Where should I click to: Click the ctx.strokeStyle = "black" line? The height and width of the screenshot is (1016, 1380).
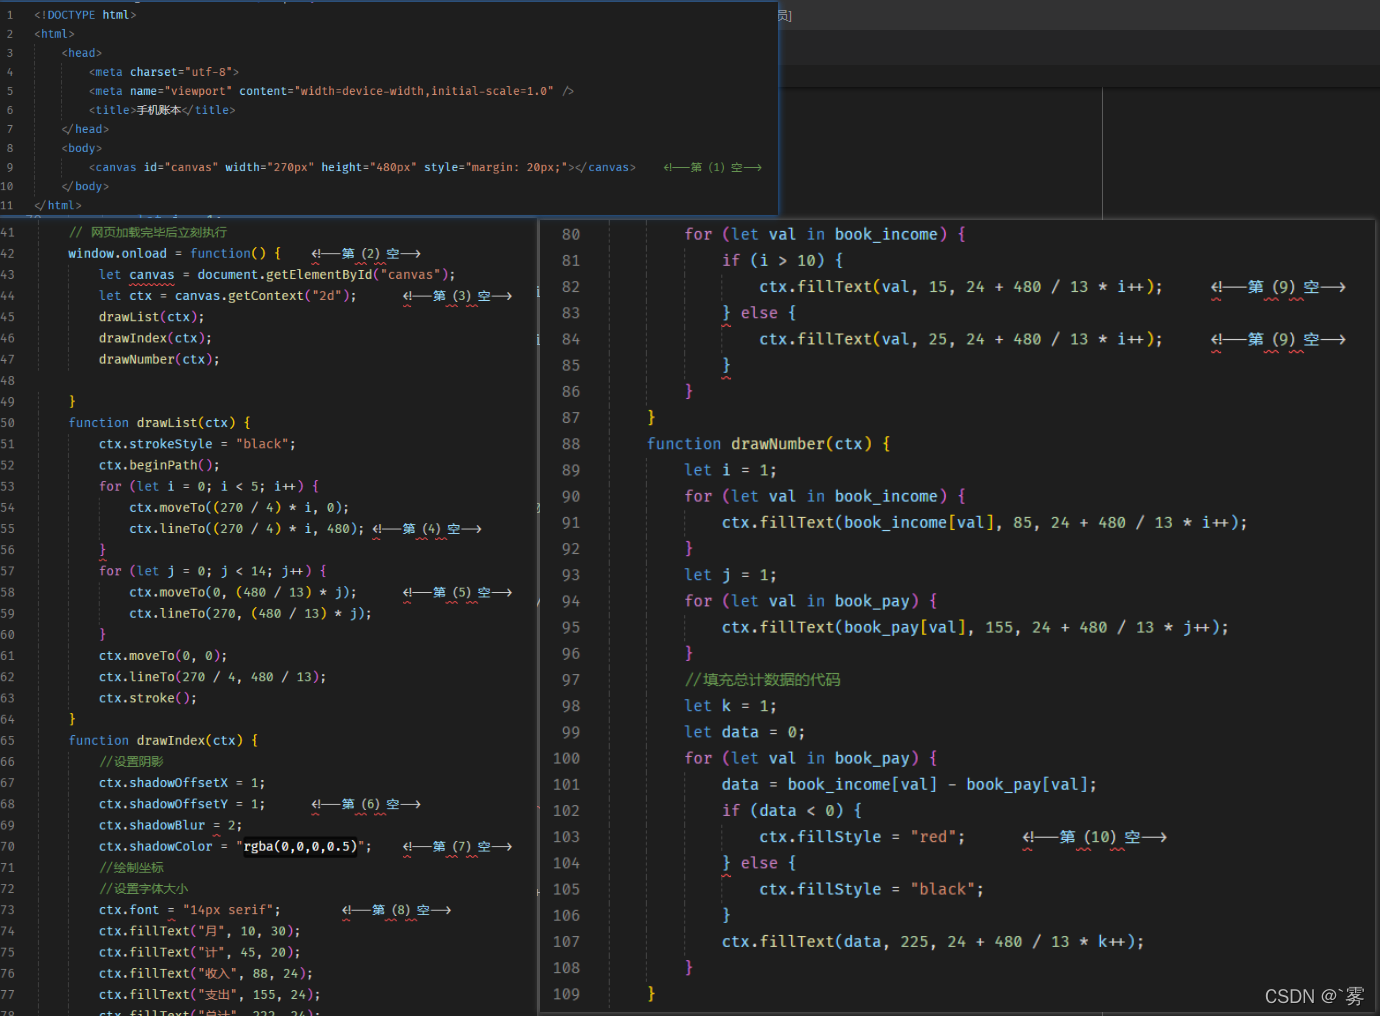coord(197,443)
